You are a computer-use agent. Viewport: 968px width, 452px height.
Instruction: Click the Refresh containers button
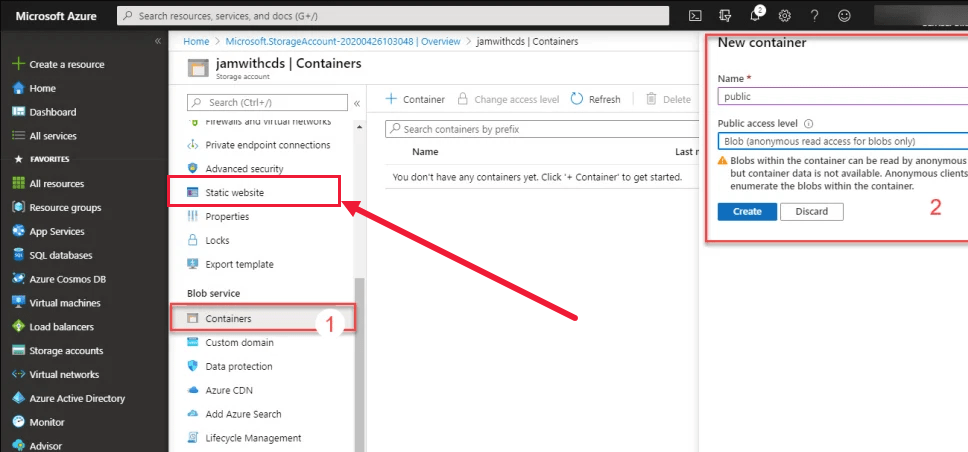click(x=596, y=99)
